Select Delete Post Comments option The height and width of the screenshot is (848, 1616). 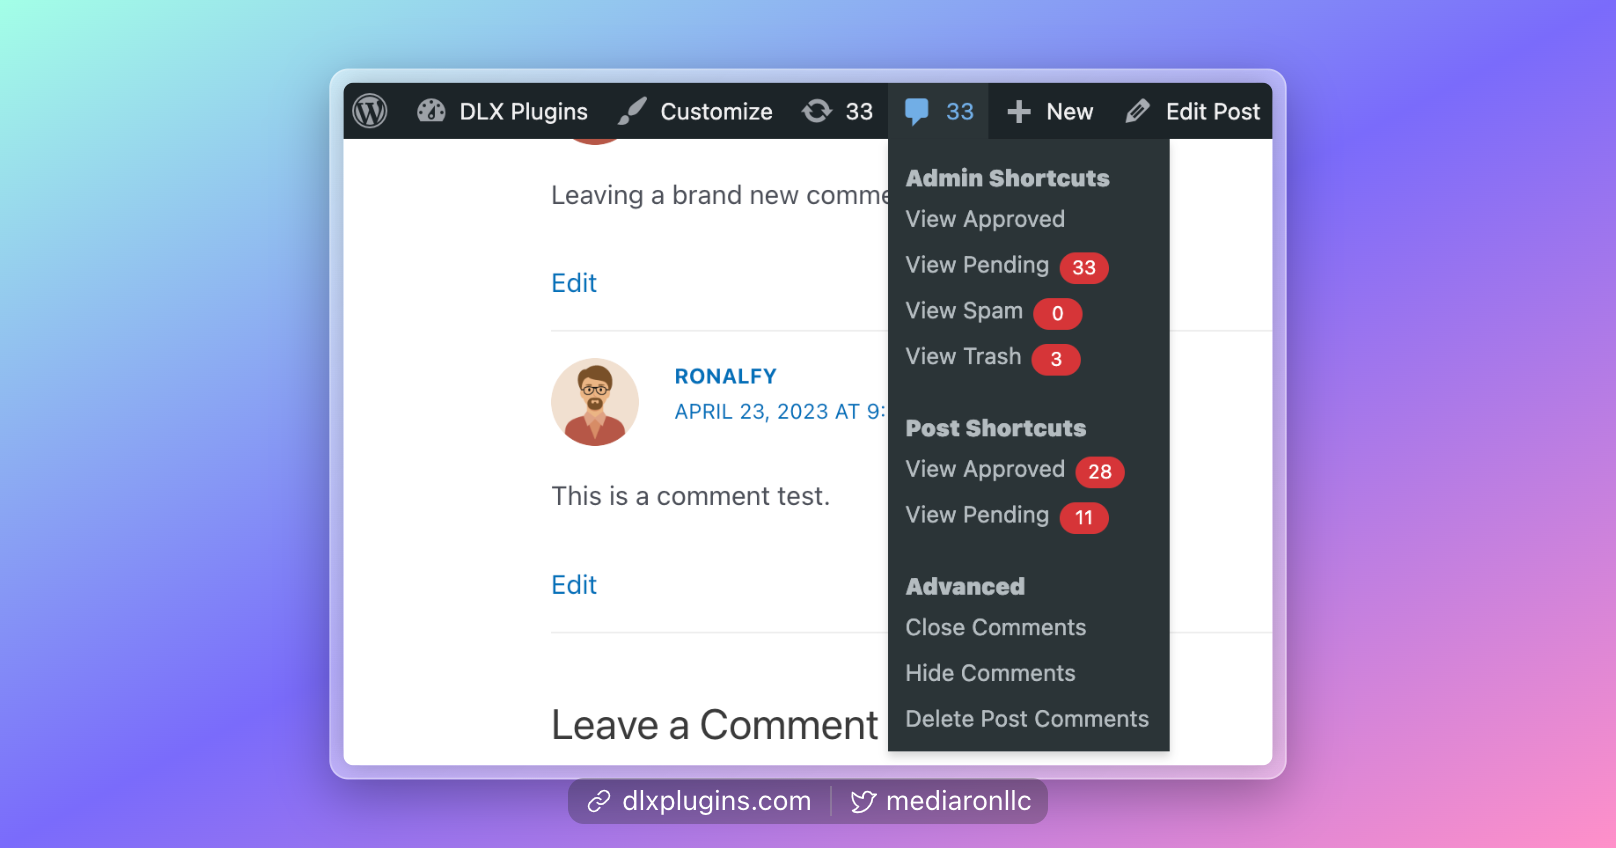(1027, 719)
